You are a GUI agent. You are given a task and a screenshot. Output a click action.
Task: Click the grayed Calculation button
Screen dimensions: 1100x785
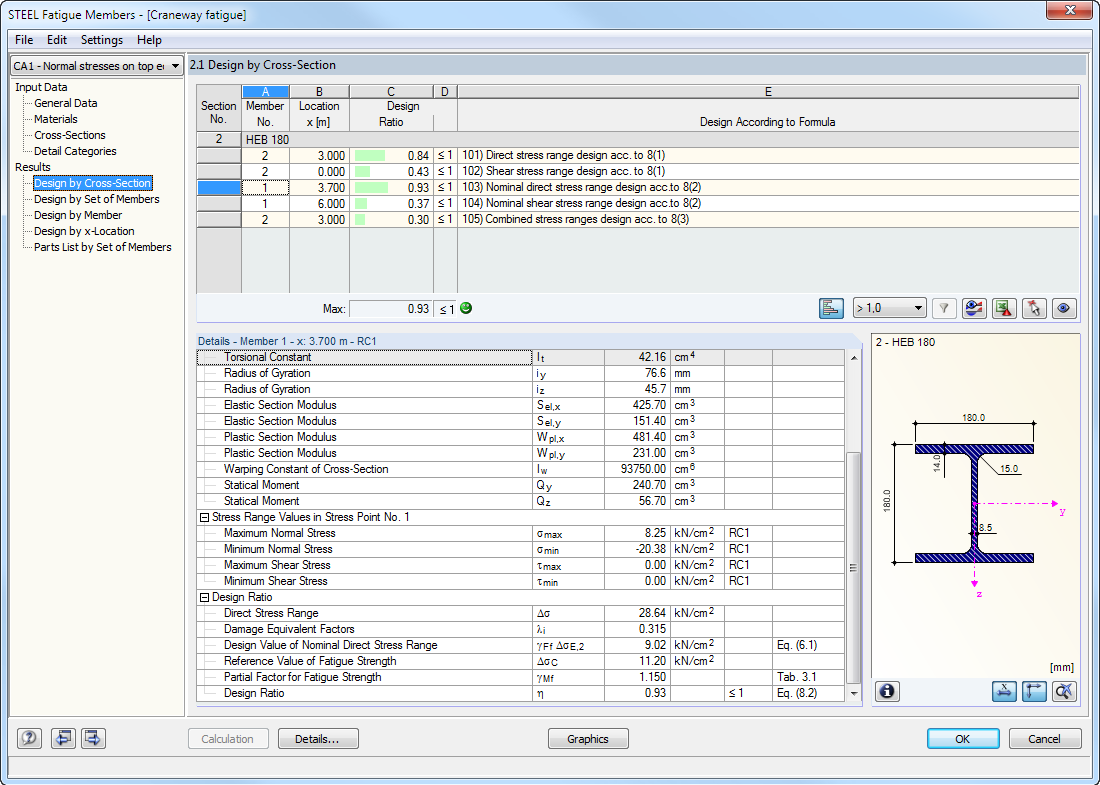coord(228,739)
